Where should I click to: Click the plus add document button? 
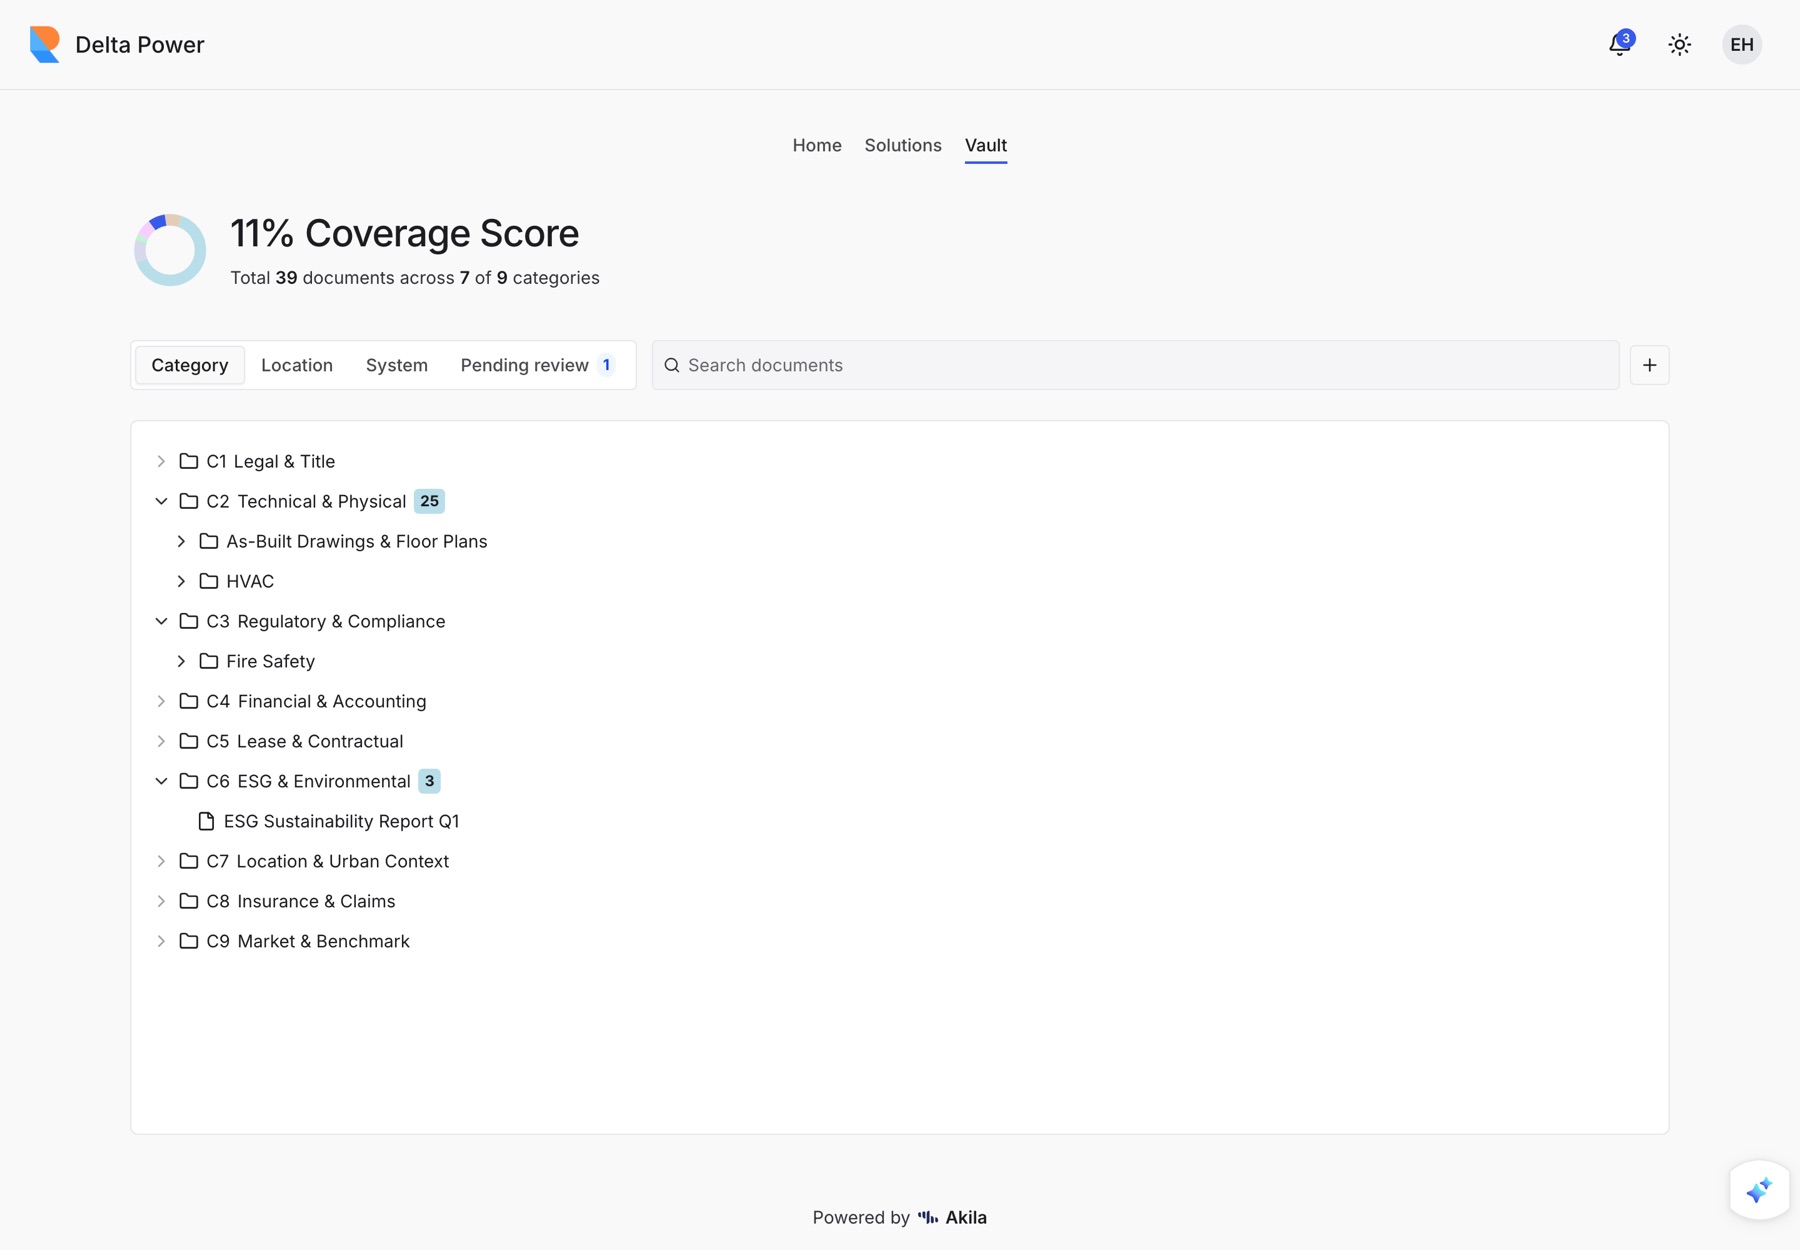[x=1650, y=365]
